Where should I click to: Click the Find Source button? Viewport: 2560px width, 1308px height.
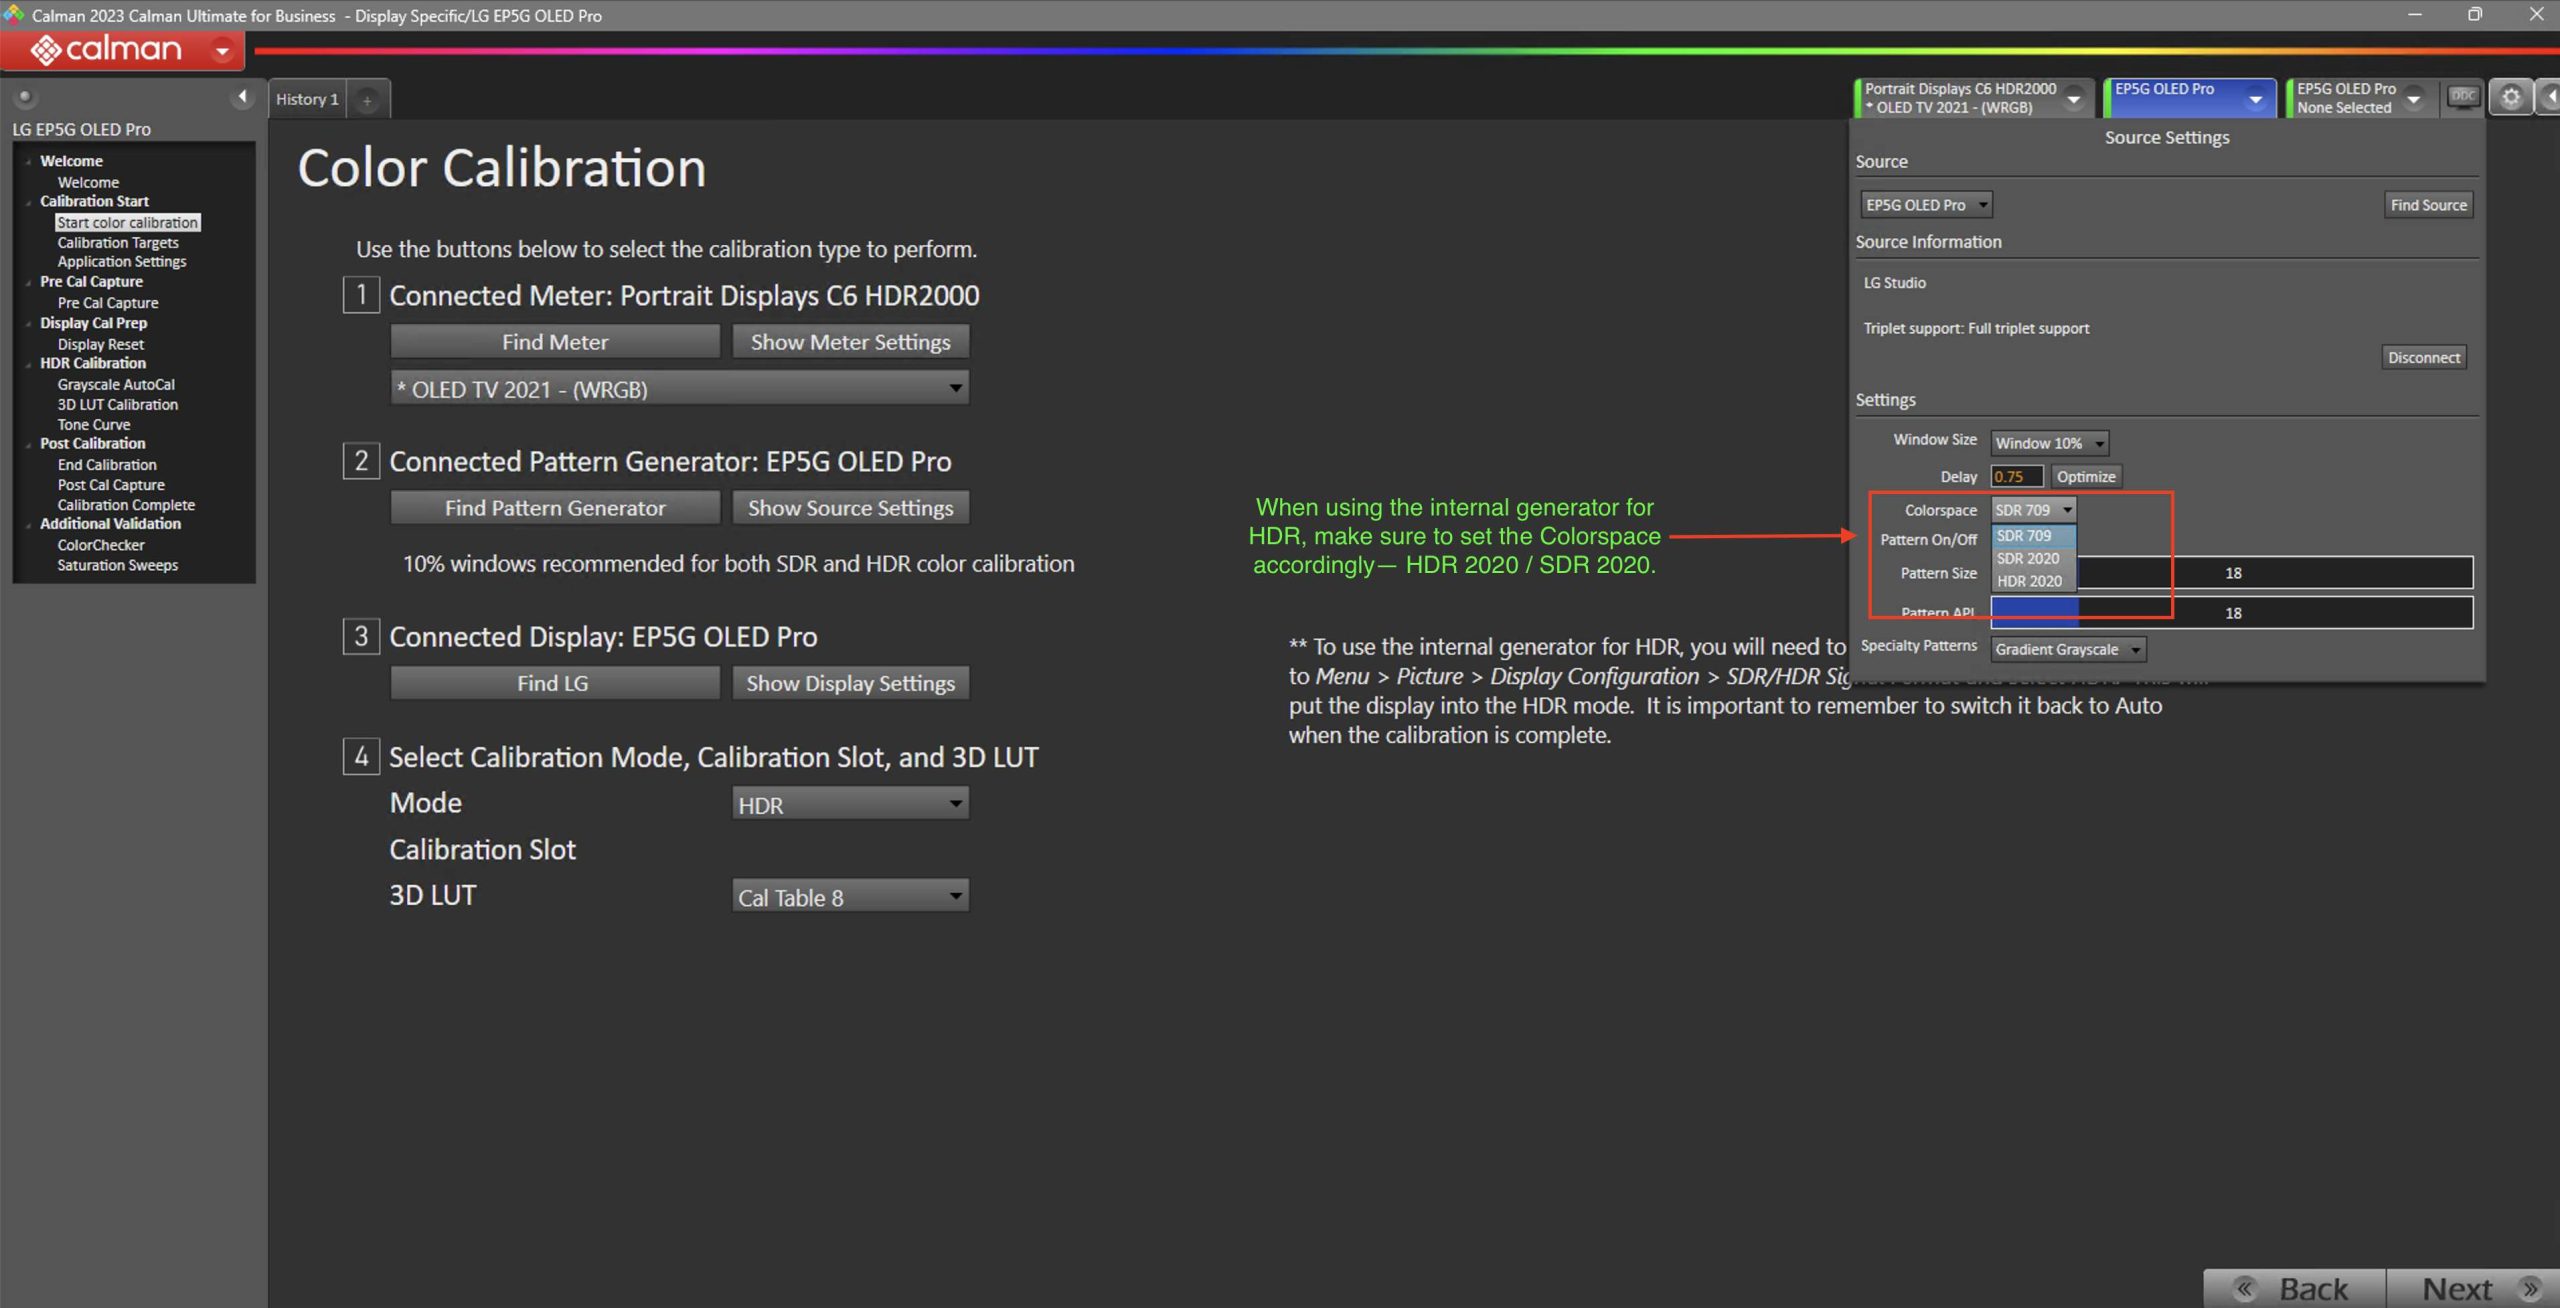point(2428,205)
